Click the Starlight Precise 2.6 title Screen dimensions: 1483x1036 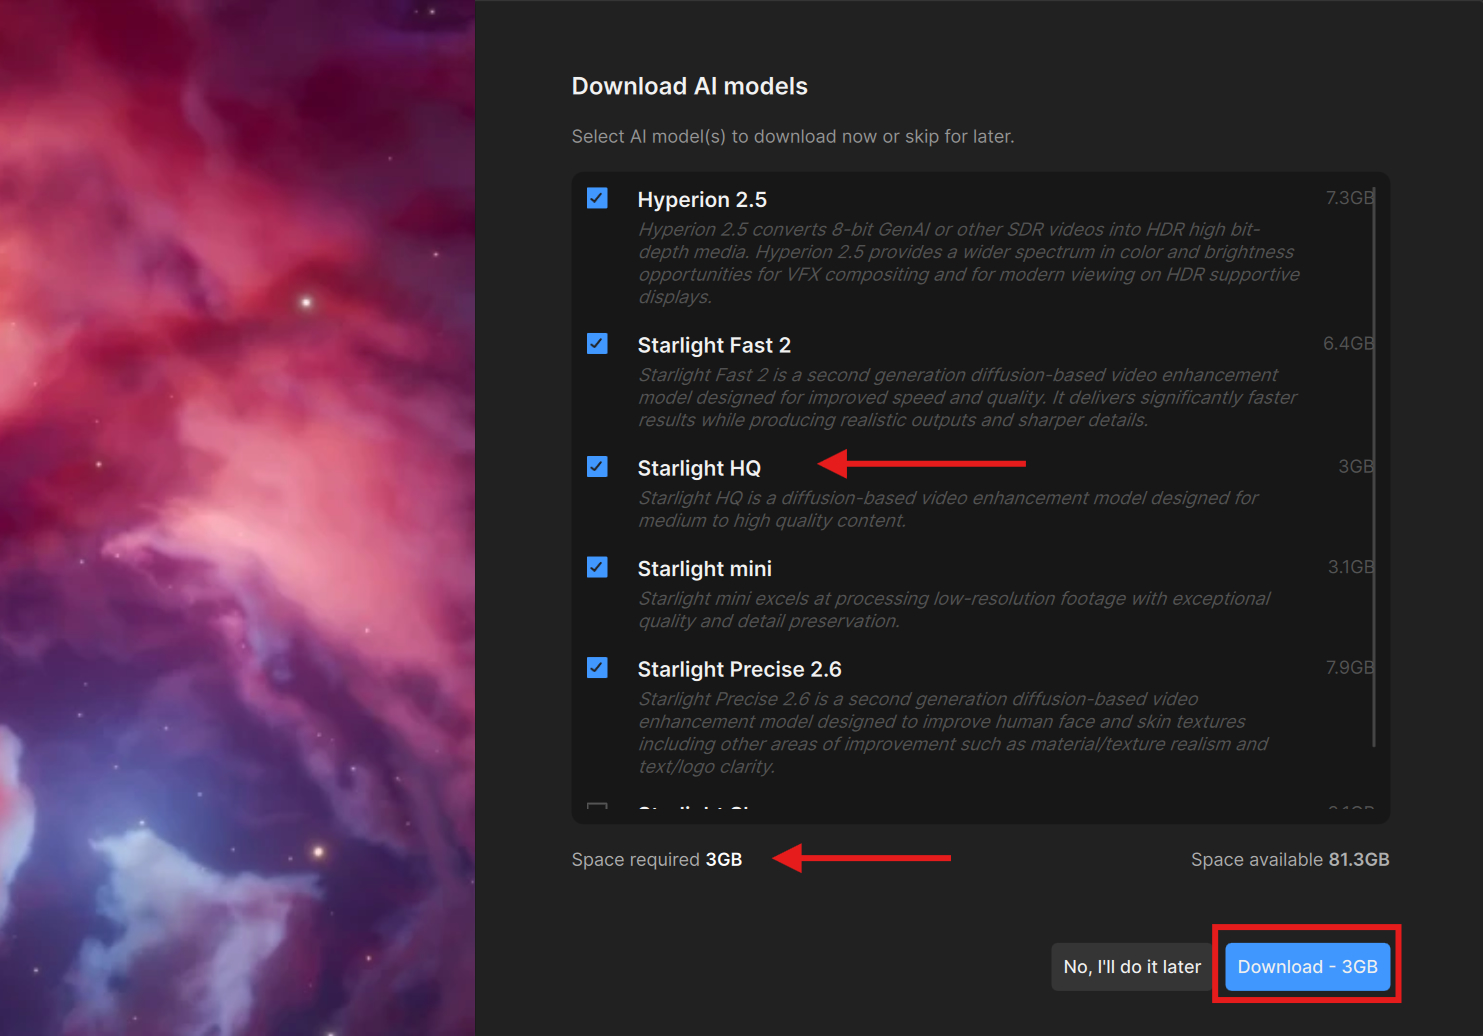tap(740, 669)
